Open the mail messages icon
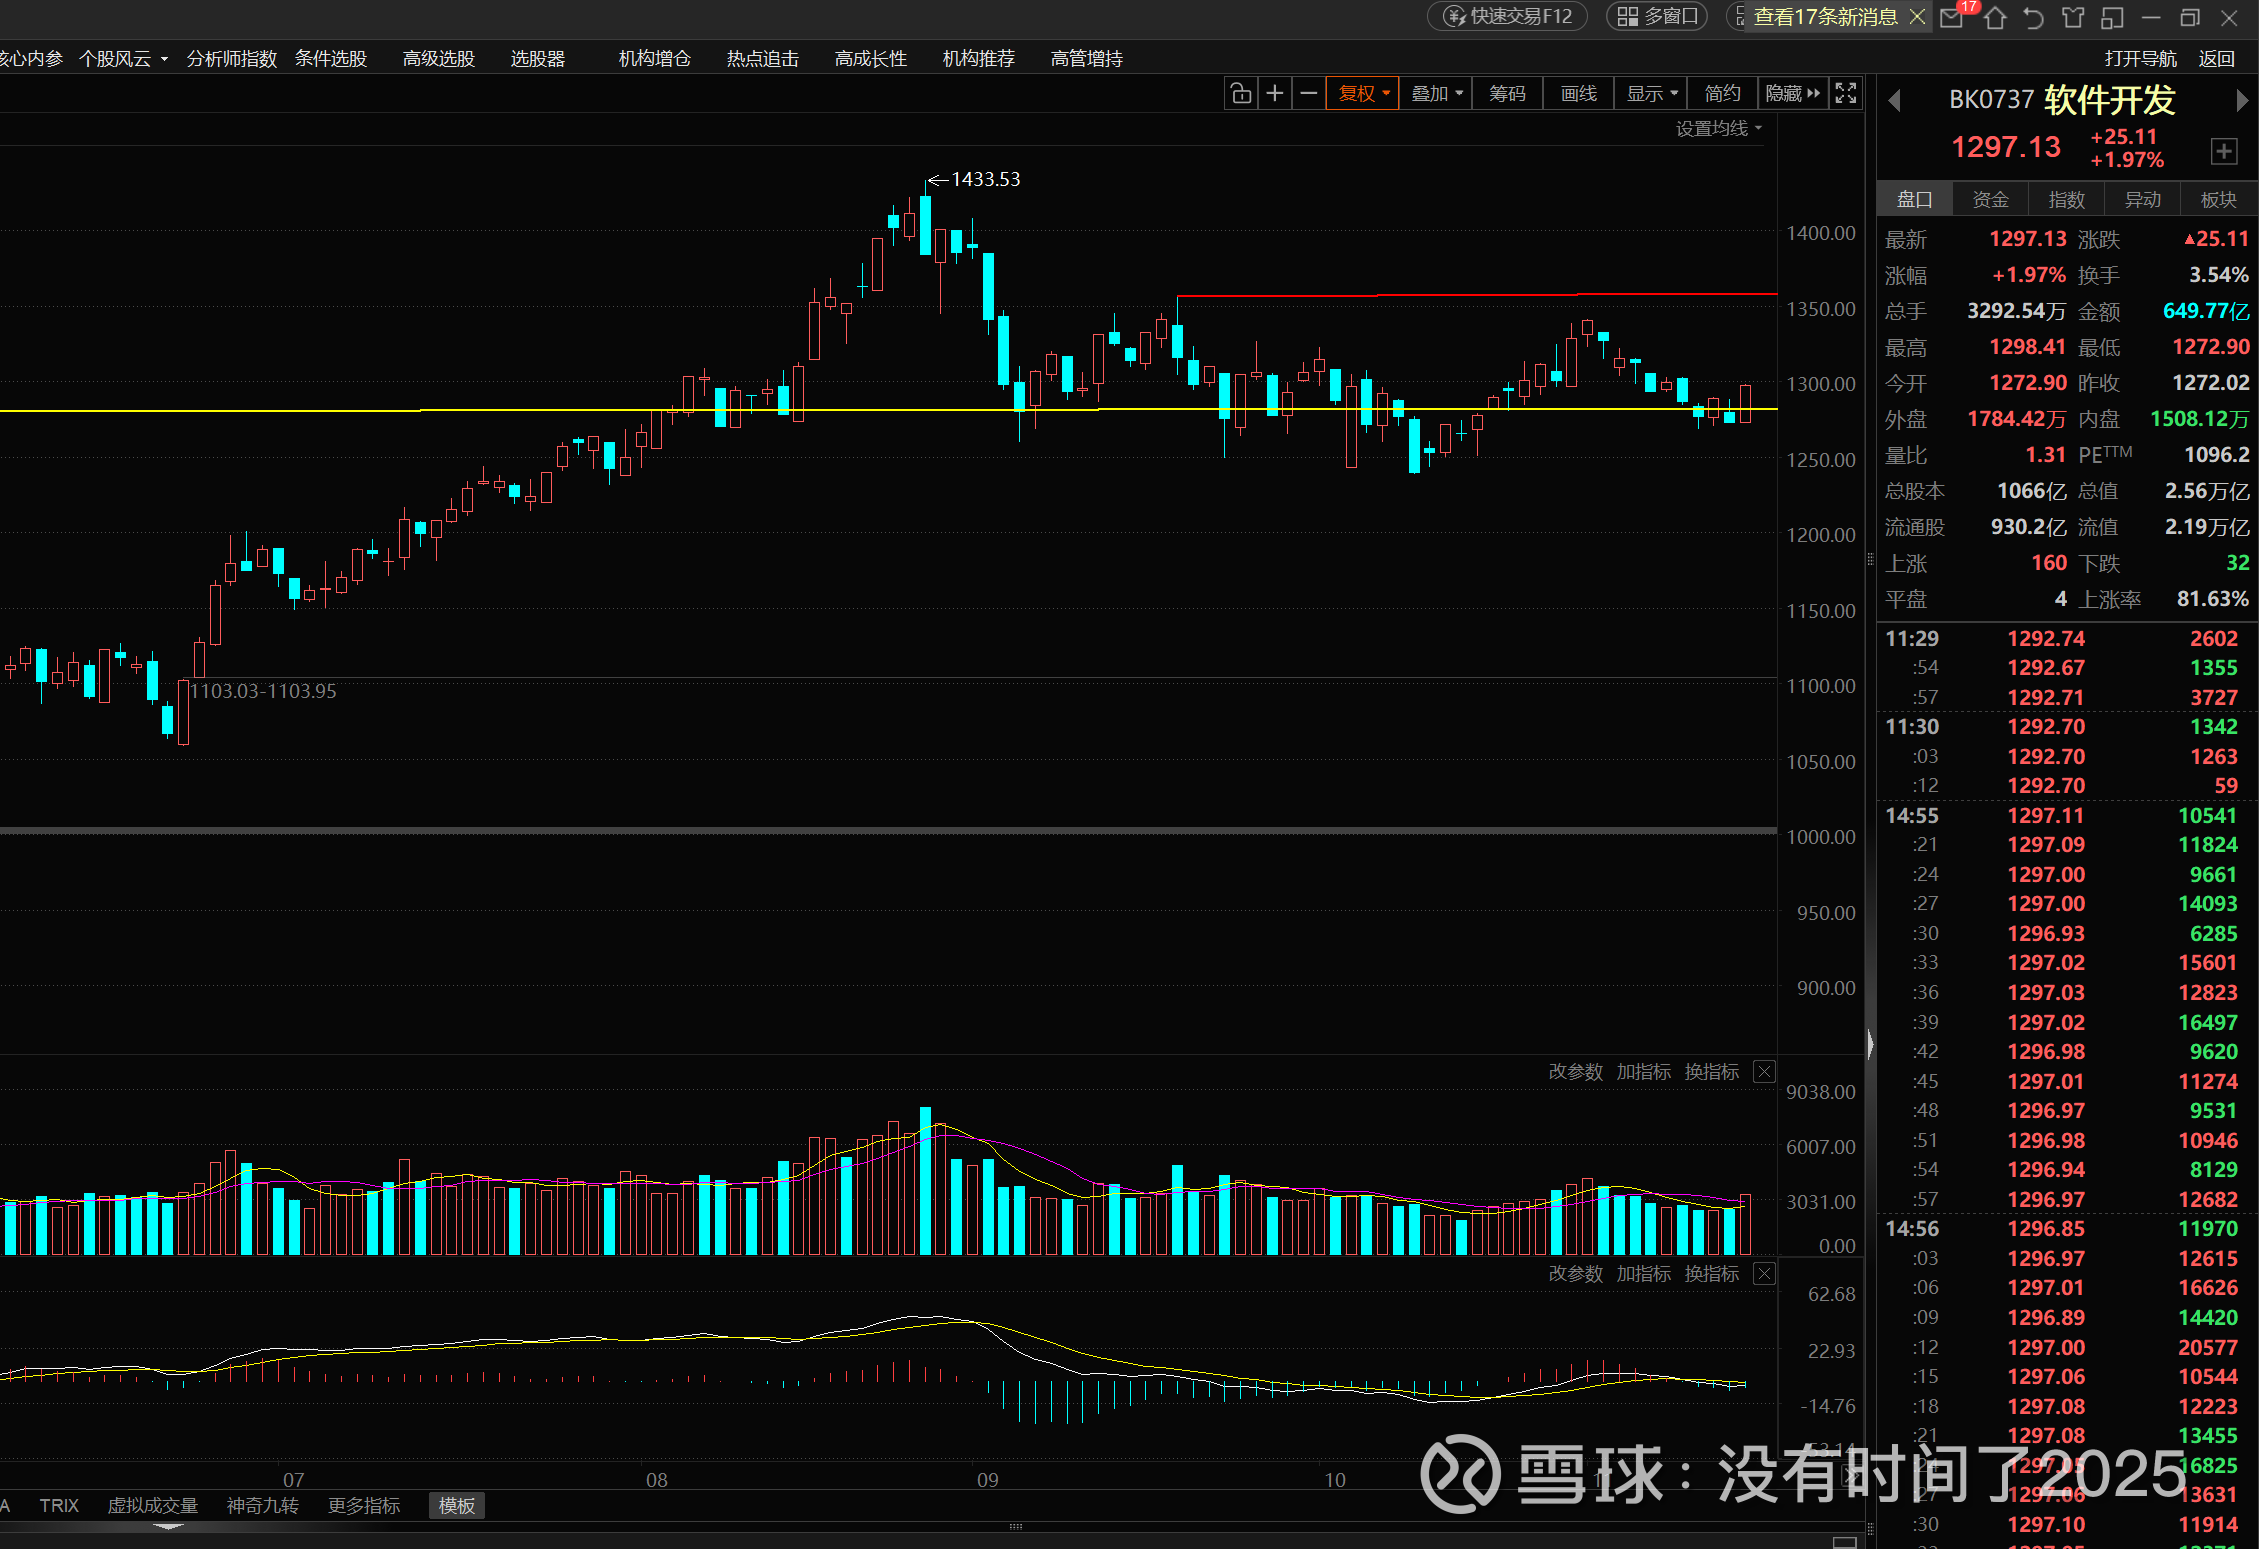The width and height of the screenshot is (2259, 1549). 1951,17
